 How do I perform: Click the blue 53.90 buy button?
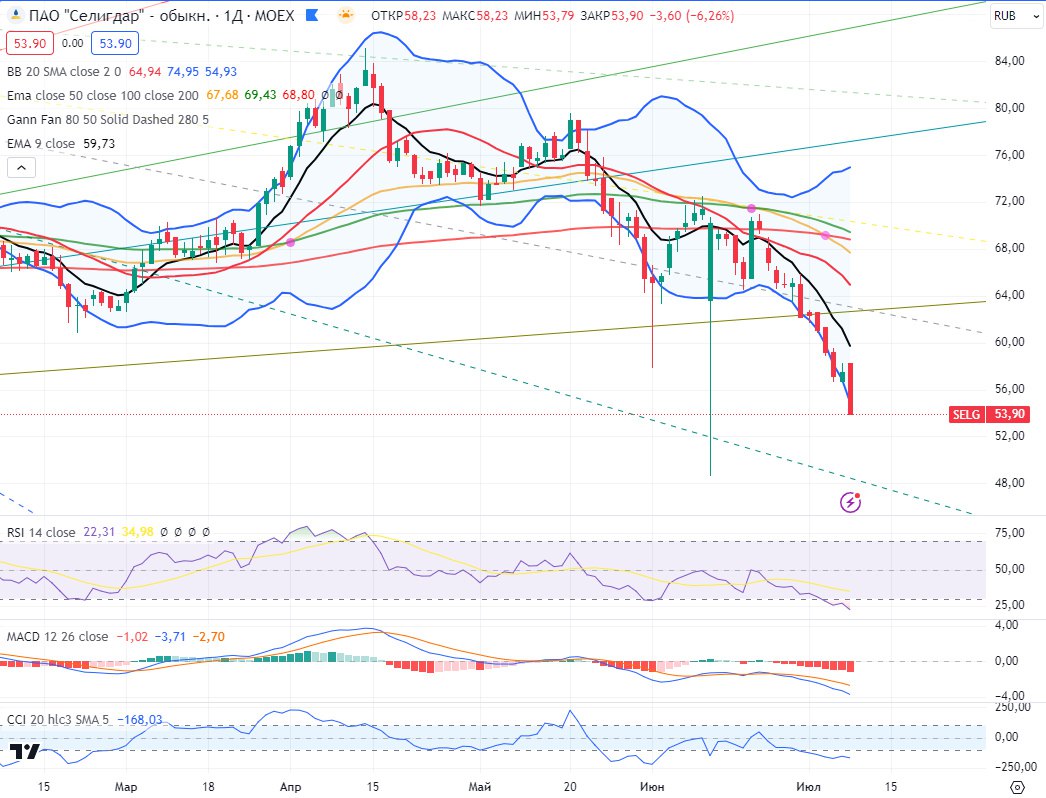(115, 43)
